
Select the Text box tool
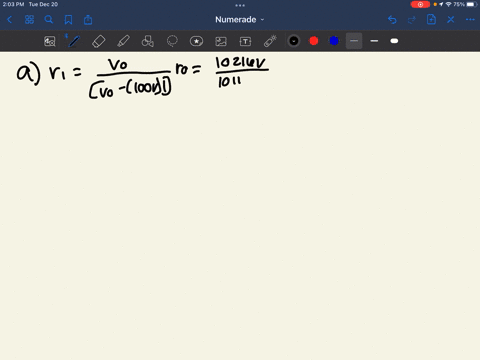pyautogui.click(x=245, y=41)
